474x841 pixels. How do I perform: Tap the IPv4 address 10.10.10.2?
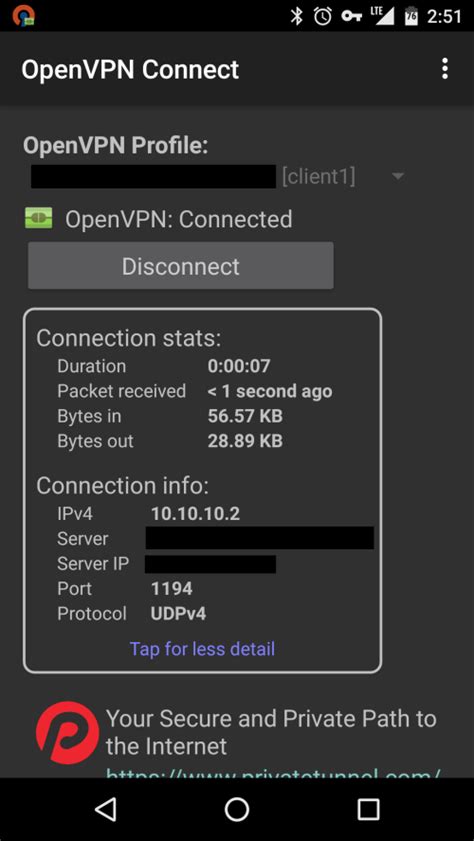click(195, 514)
